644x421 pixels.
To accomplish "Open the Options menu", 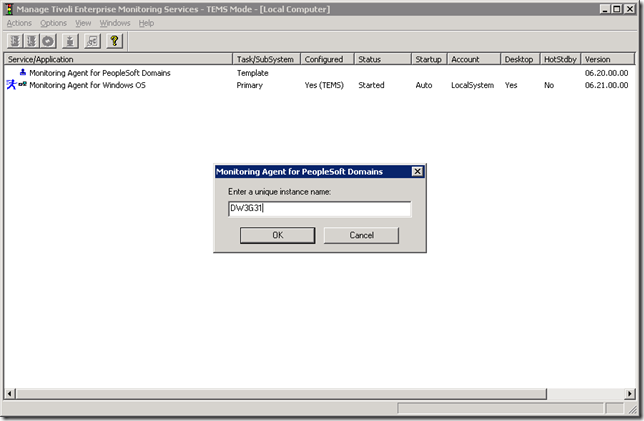I will click(x=53, y=23).
